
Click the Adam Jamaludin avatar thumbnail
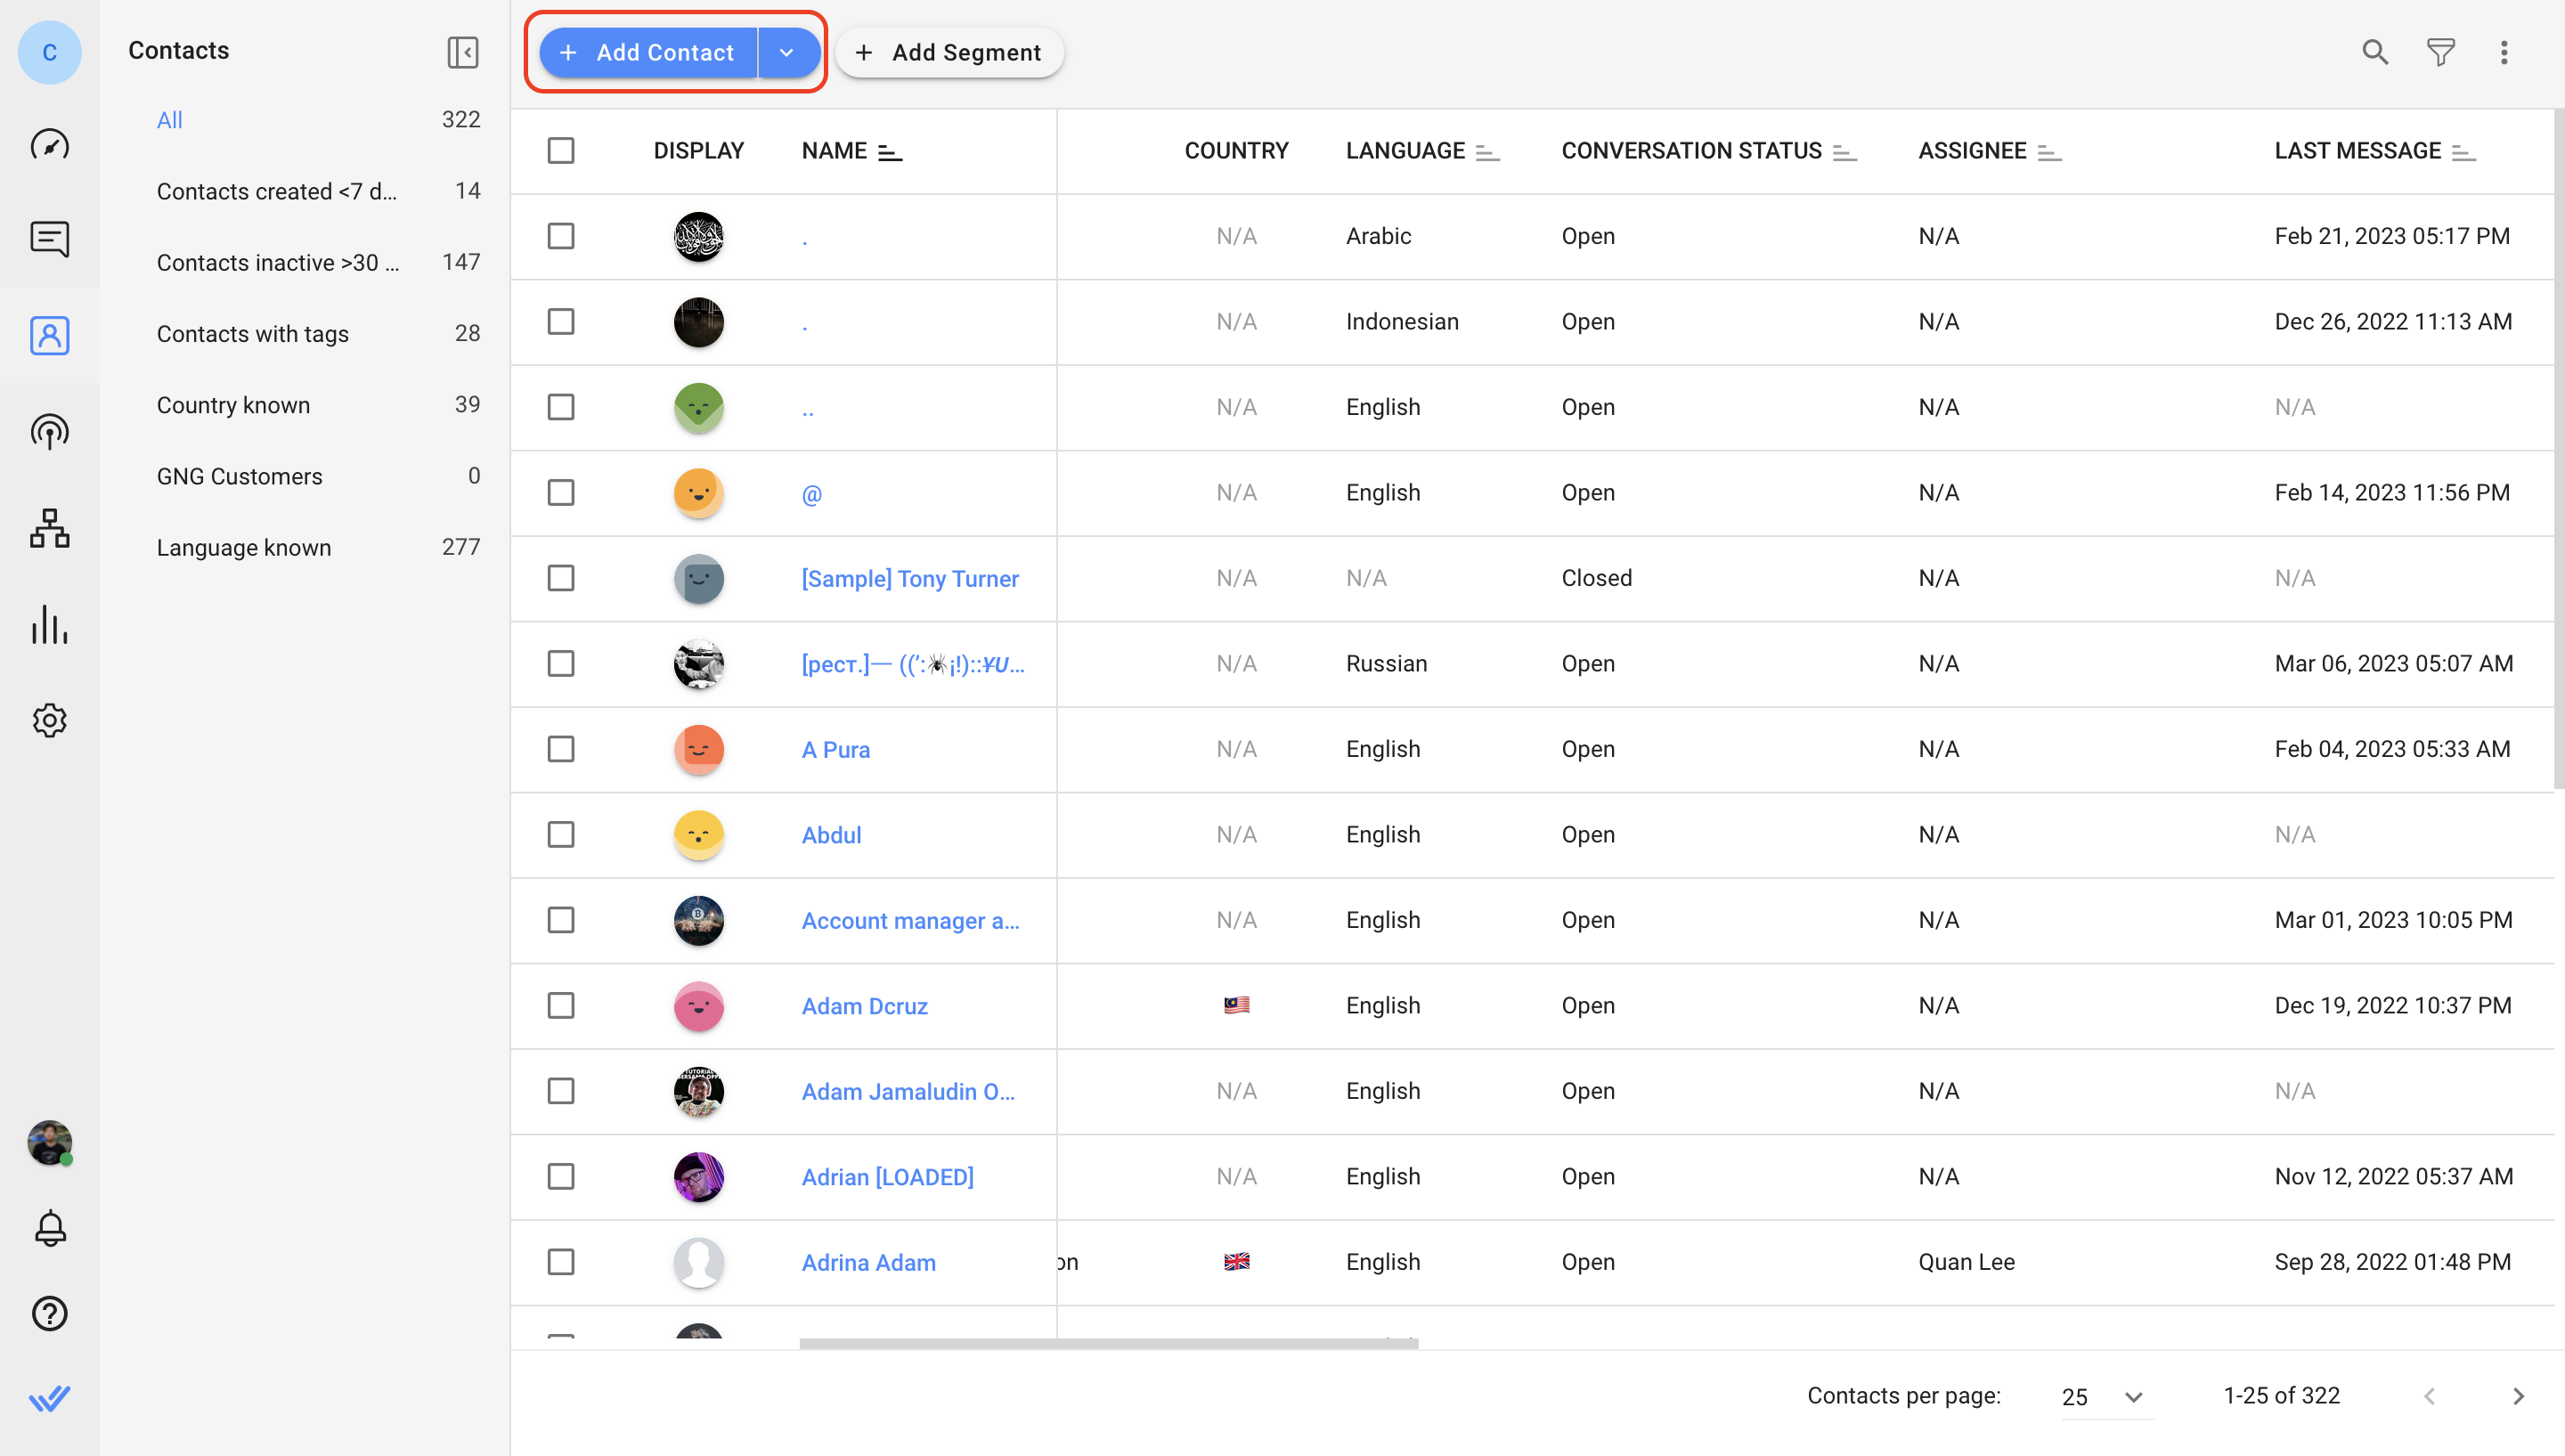tap(698, 1092)
